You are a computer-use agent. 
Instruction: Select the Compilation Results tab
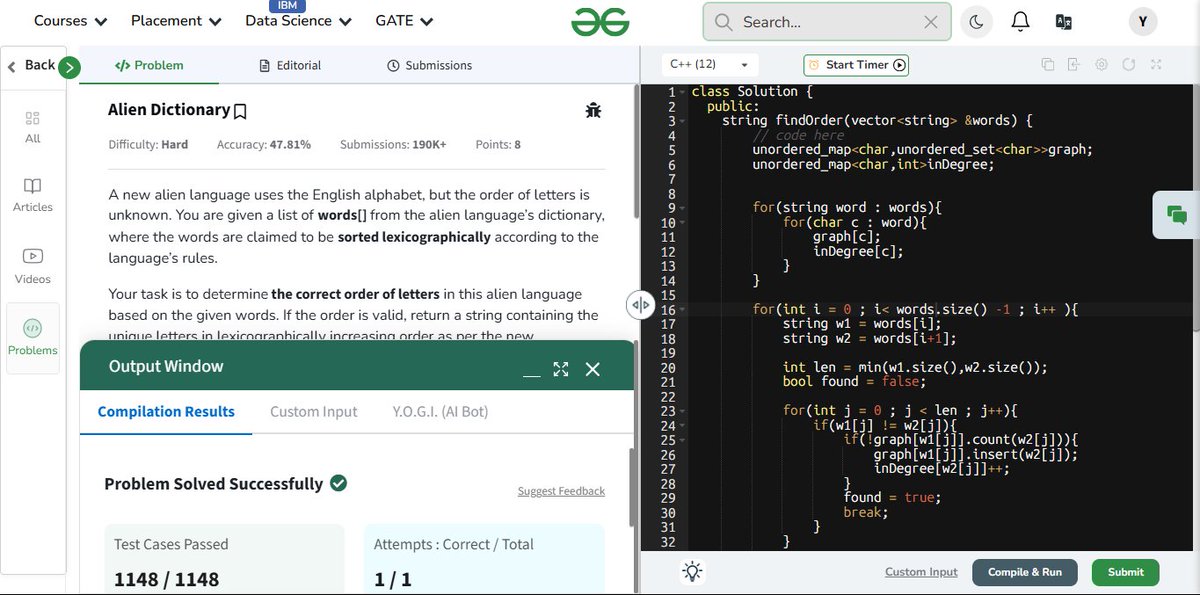[166, 411]
